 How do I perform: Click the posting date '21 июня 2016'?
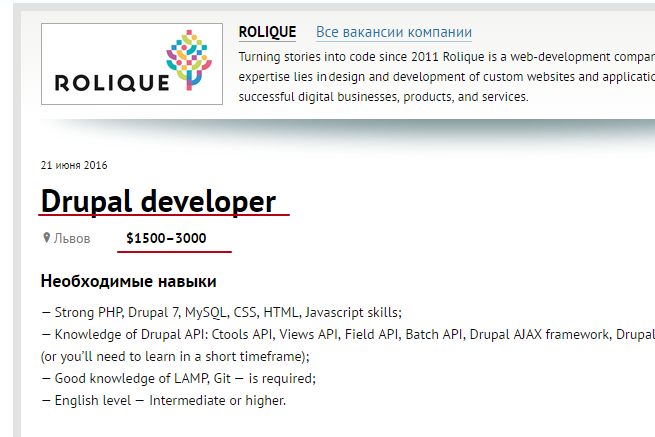[74, 165]
